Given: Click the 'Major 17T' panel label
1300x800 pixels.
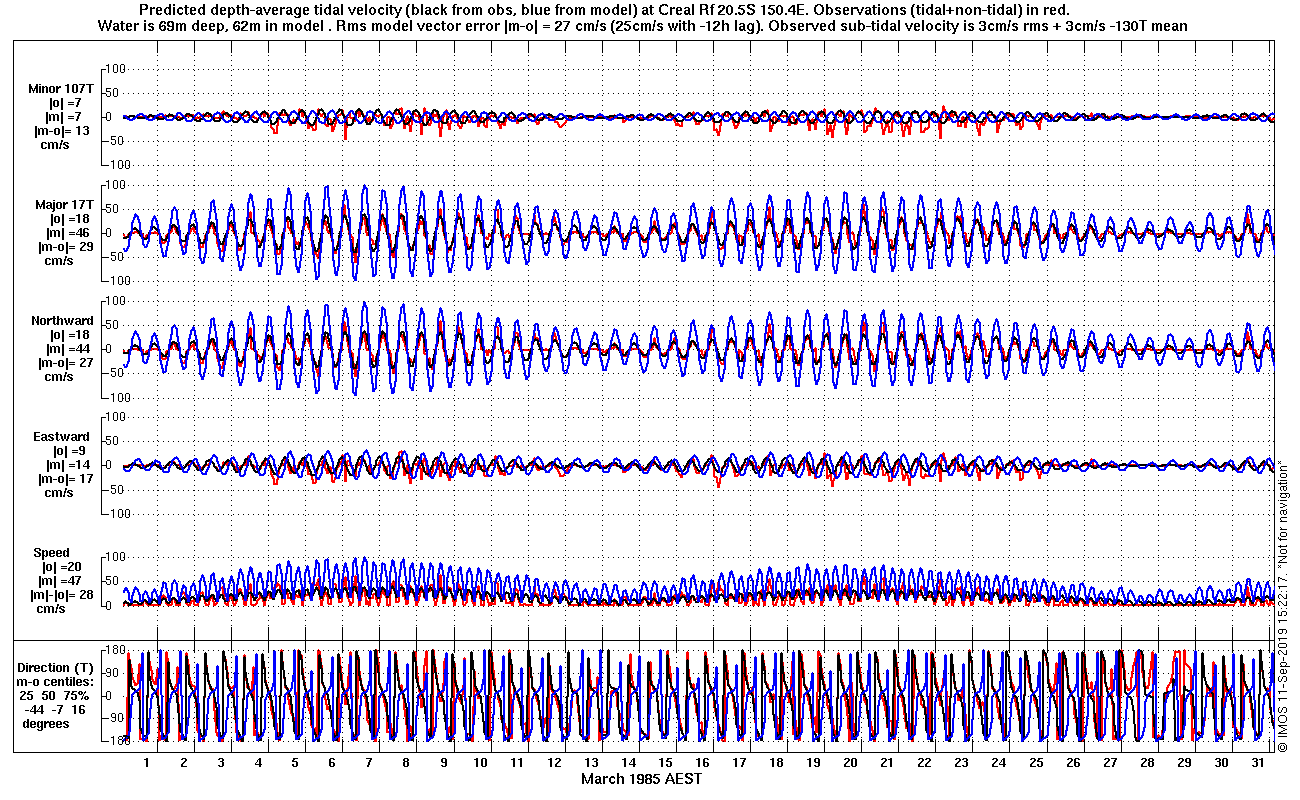Looking at the screenshot, I should pos(64,205).
